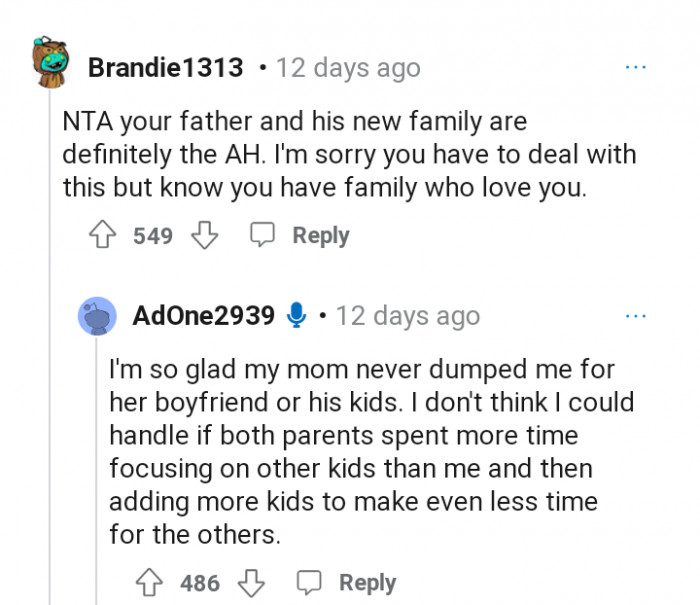Downvote Brandie1313's comment
The height and width of the screenshot is (605, 700).
pyautogui.click(x=204, y=236)
